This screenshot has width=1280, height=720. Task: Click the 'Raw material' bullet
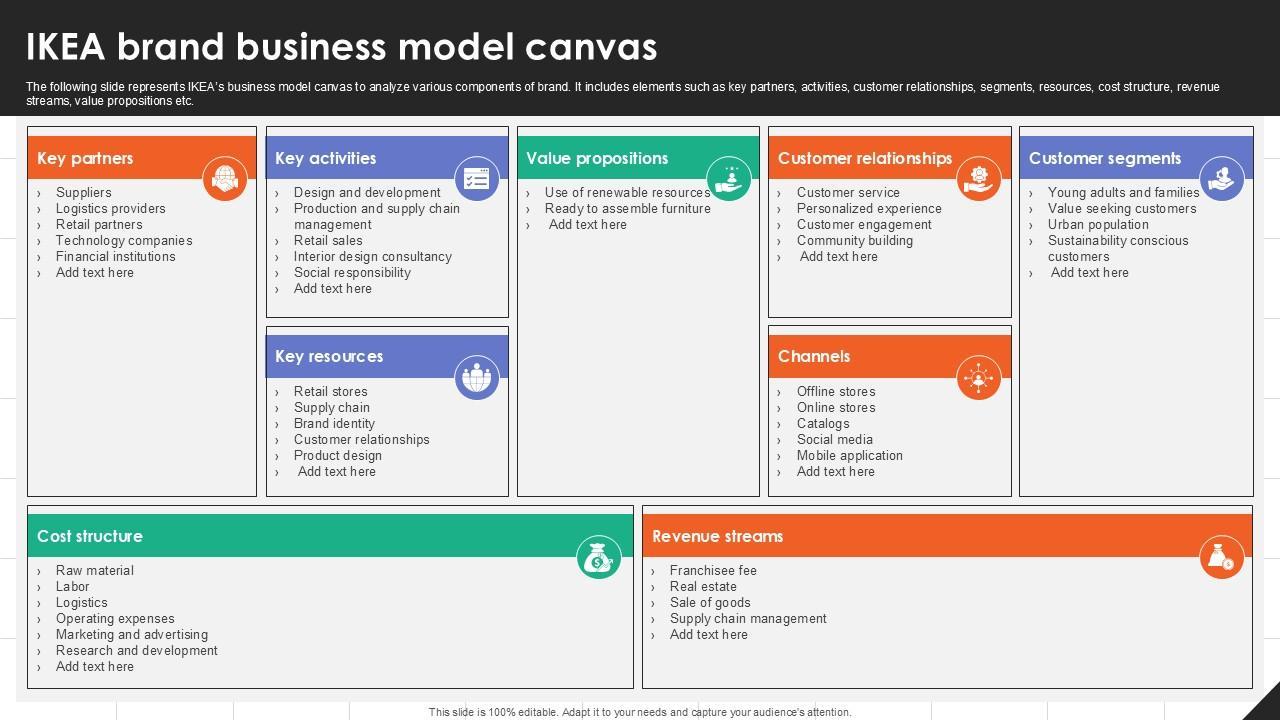point(95,570)
